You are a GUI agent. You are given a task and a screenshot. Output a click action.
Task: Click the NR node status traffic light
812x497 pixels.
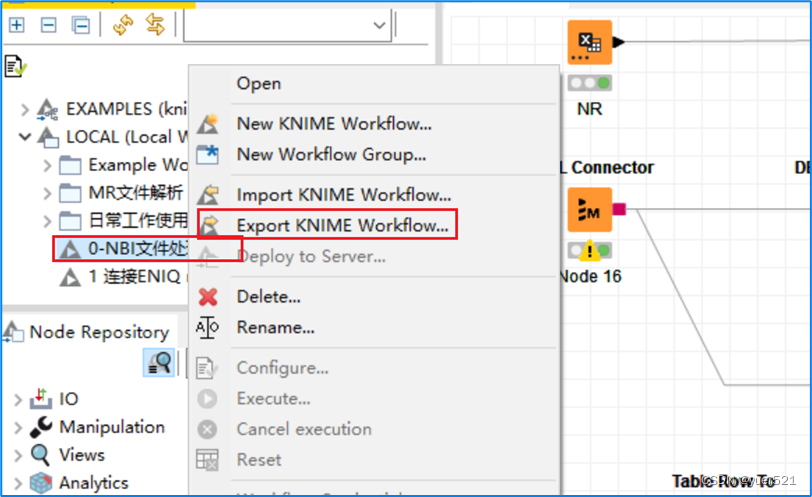pos(590,83)
